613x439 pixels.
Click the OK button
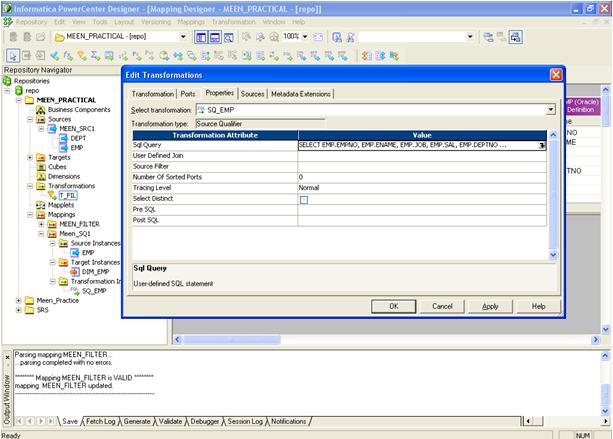pyautogui.click(x=394, y=305)
